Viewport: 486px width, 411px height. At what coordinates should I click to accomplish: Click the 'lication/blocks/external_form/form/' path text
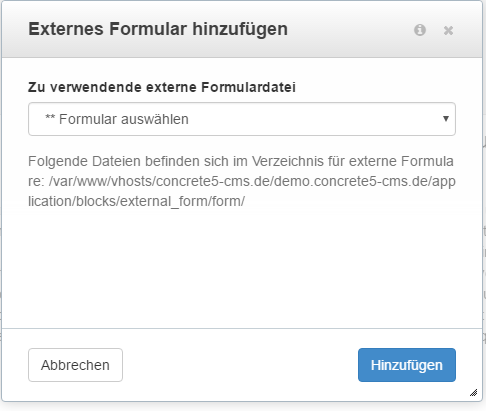tap(136, 201)
